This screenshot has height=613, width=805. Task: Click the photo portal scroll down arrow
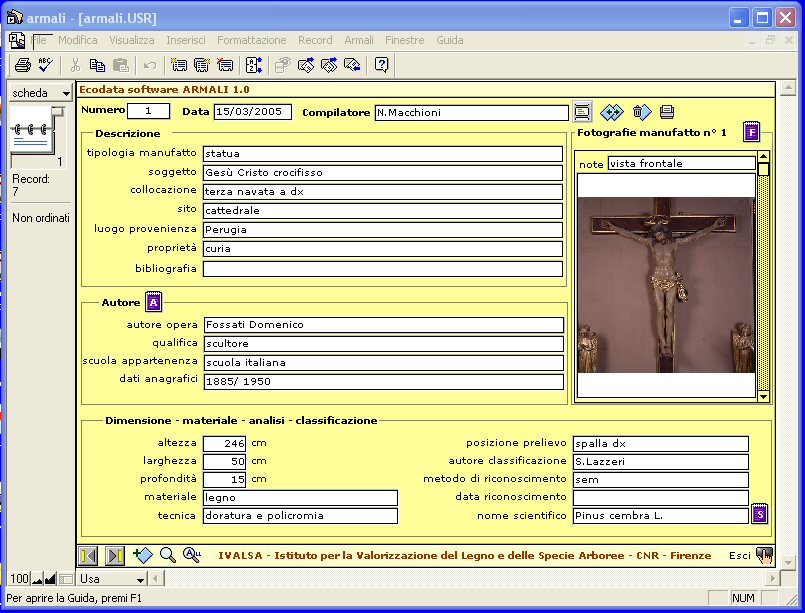[763, 396]
